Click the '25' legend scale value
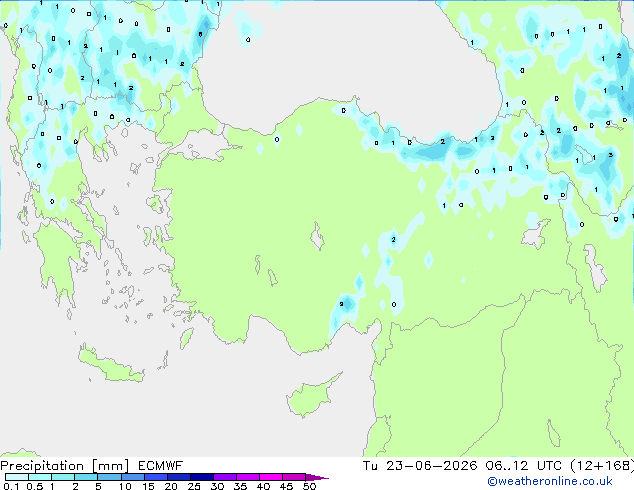Image resolution: width=634 pixels, height=490 pixels. pyautogui.click(x=194, y=486)
